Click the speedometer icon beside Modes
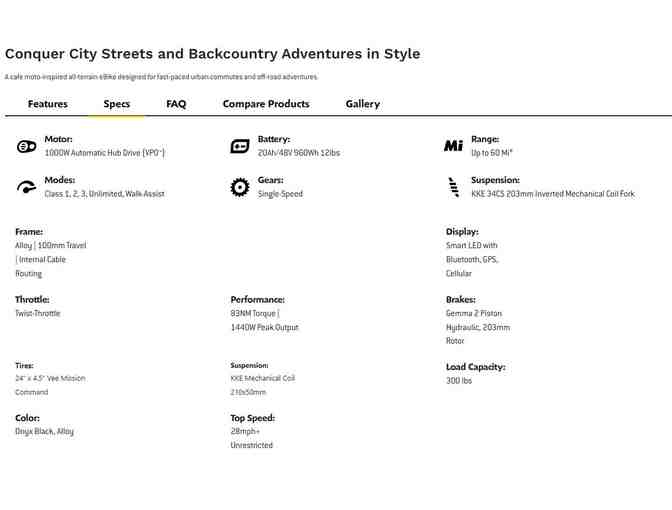This screenshot has height=510, width=672. point(27,187)
